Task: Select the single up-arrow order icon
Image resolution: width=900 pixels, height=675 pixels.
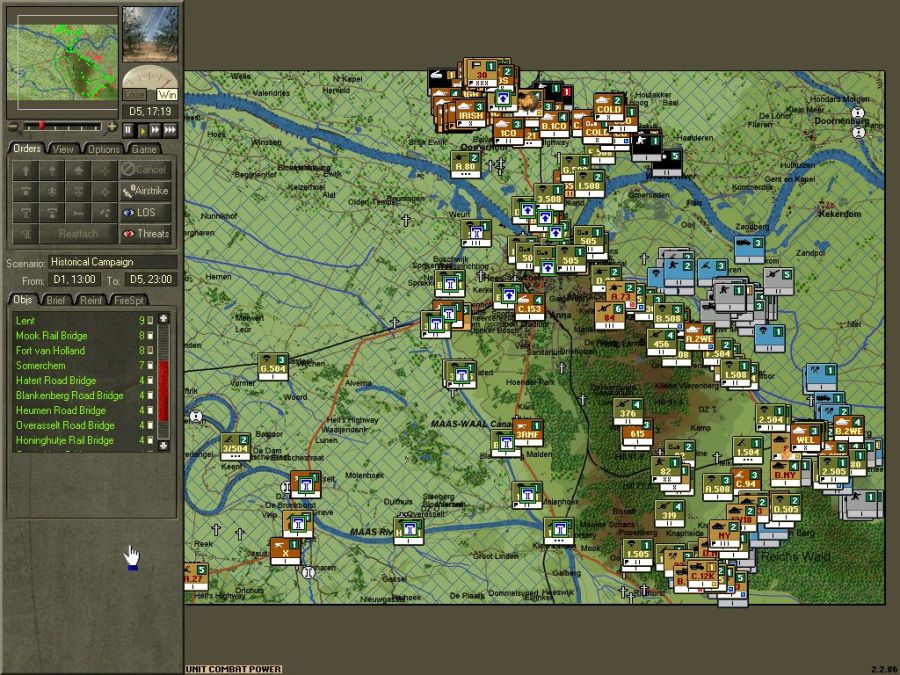Action: (26, 170)
